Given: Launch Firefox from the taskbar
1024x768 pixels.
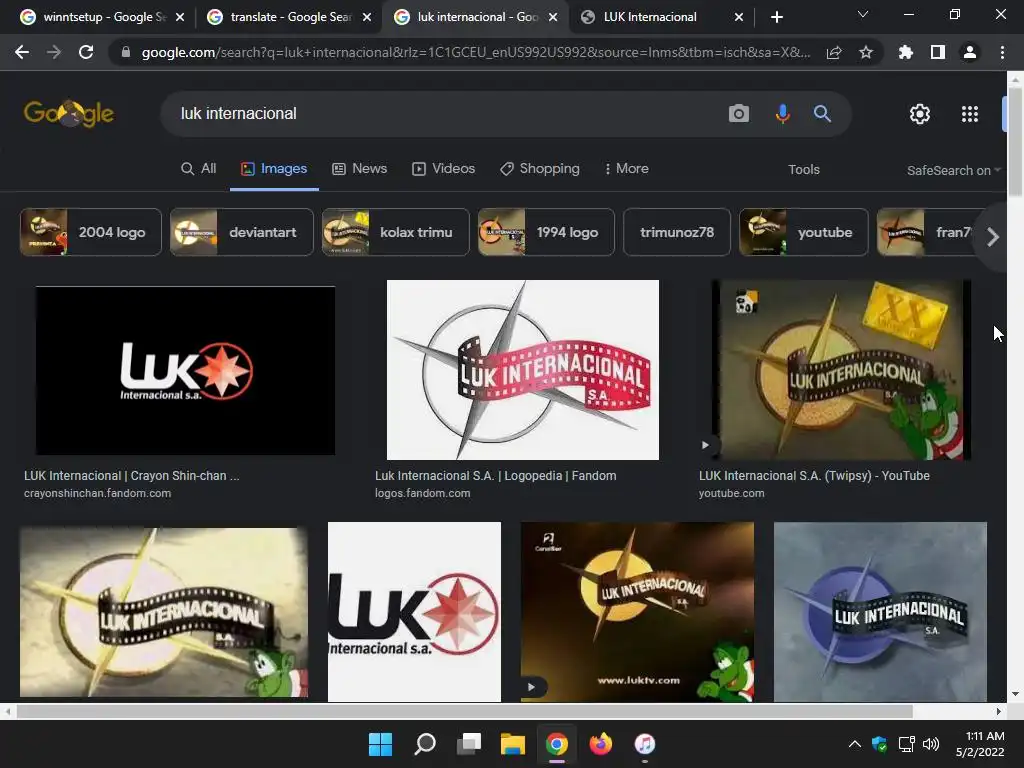Looking at the screenshot, I should tap(601, 744).
